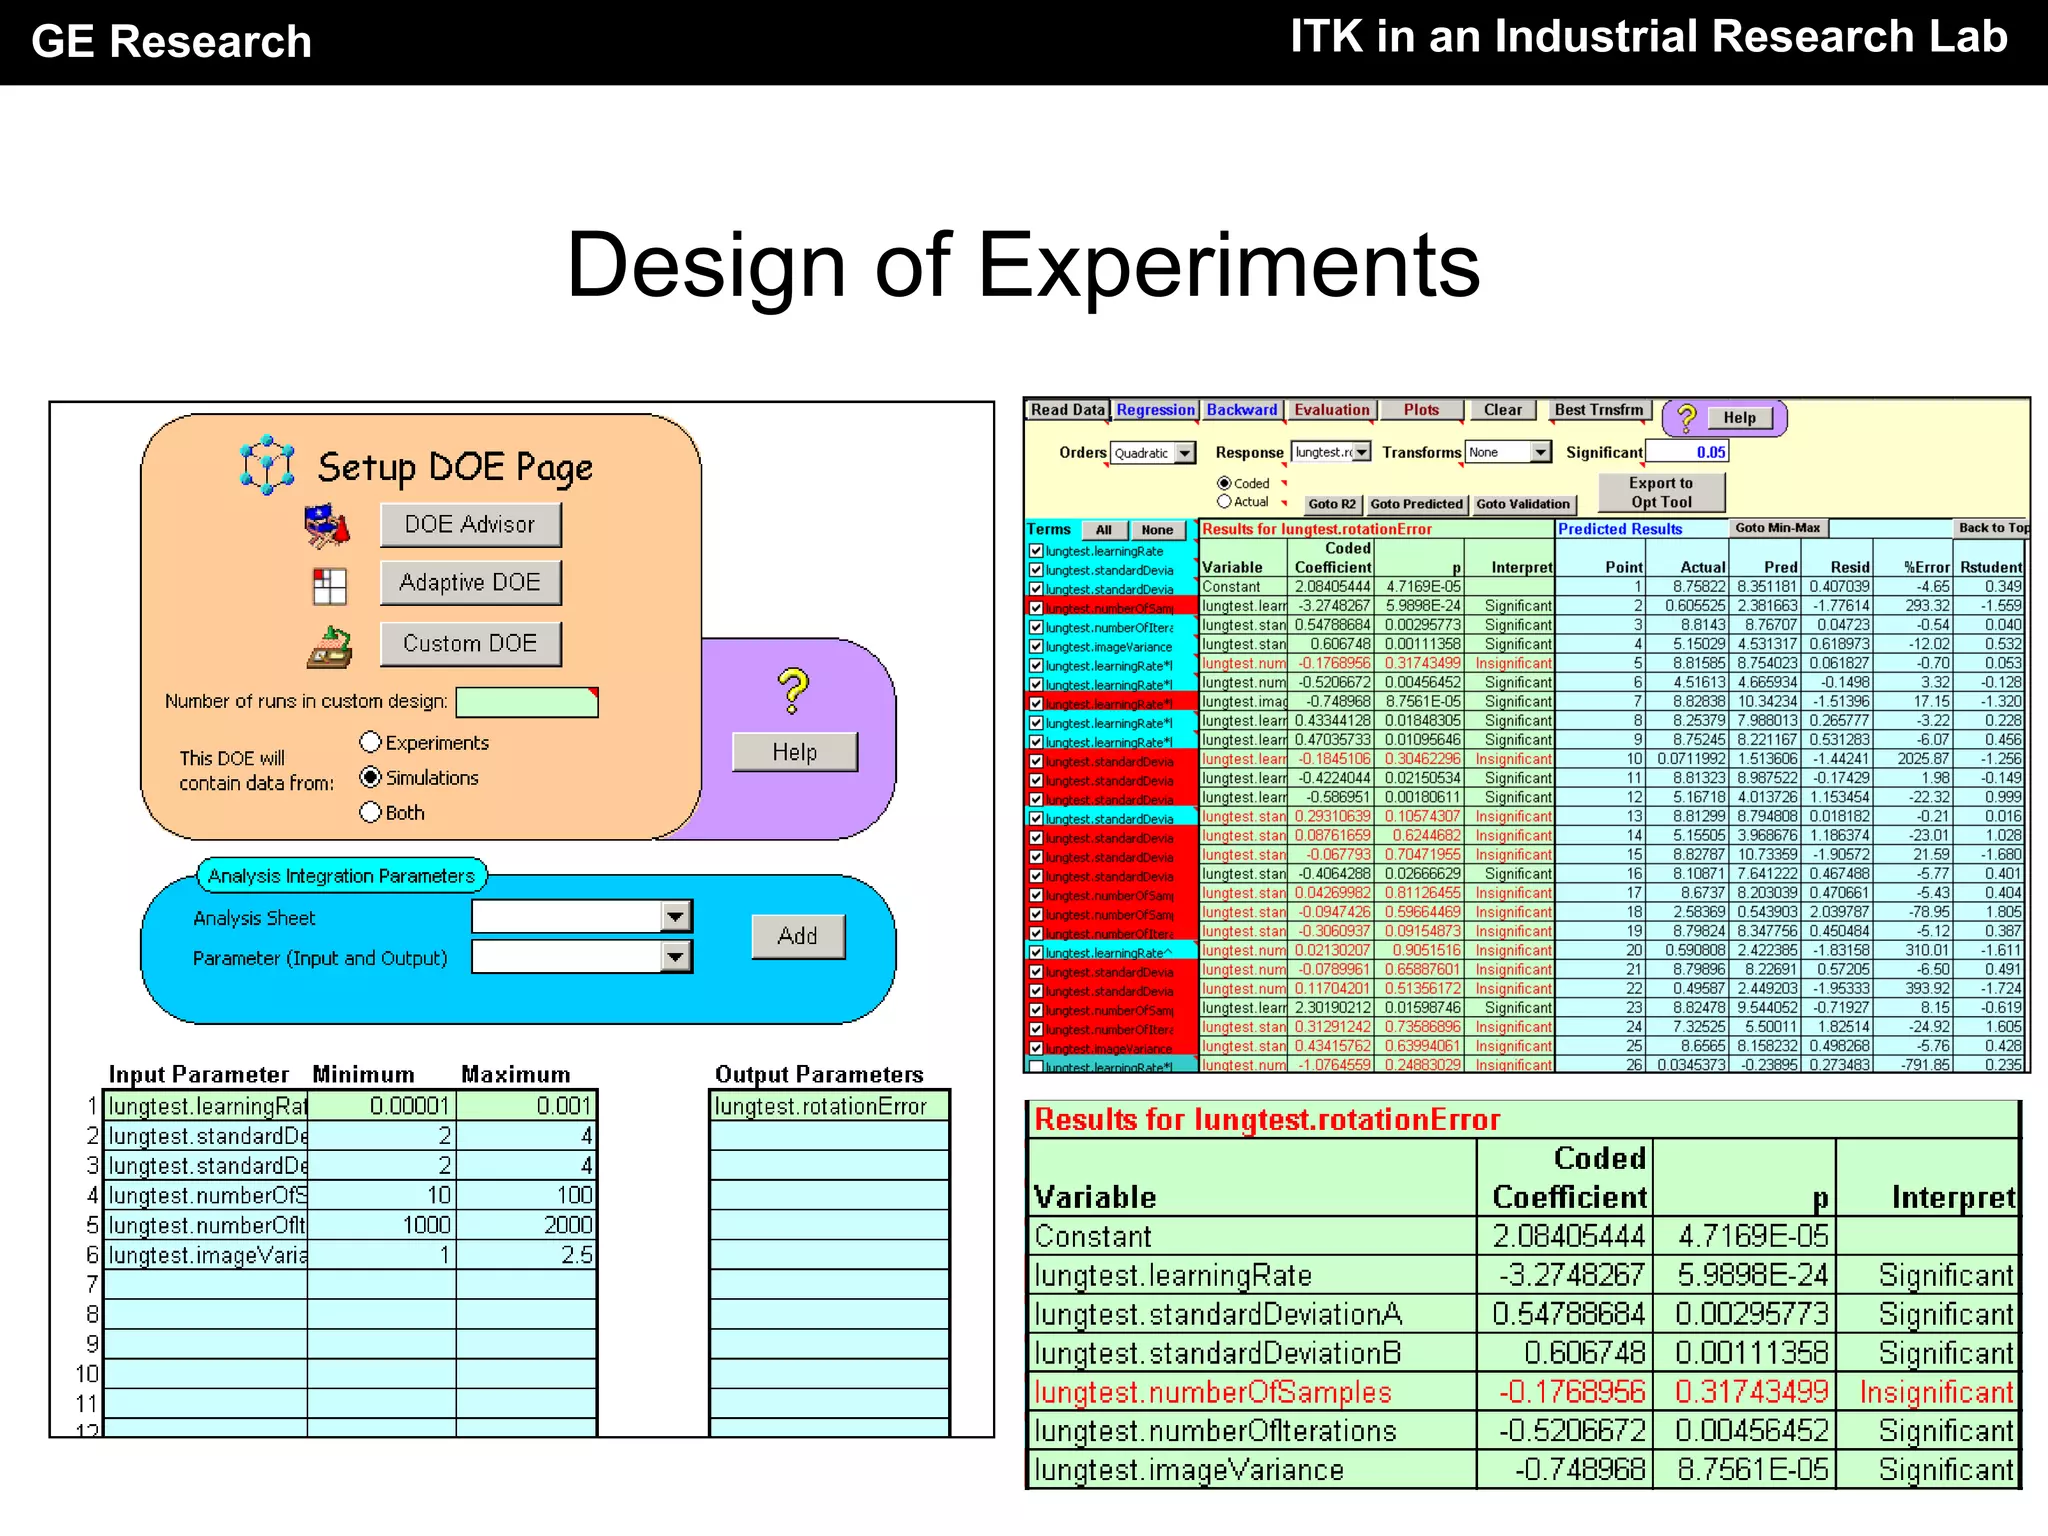Select the Actual coefficient radio button
2048x1536 pixels.
point(1224,502)
